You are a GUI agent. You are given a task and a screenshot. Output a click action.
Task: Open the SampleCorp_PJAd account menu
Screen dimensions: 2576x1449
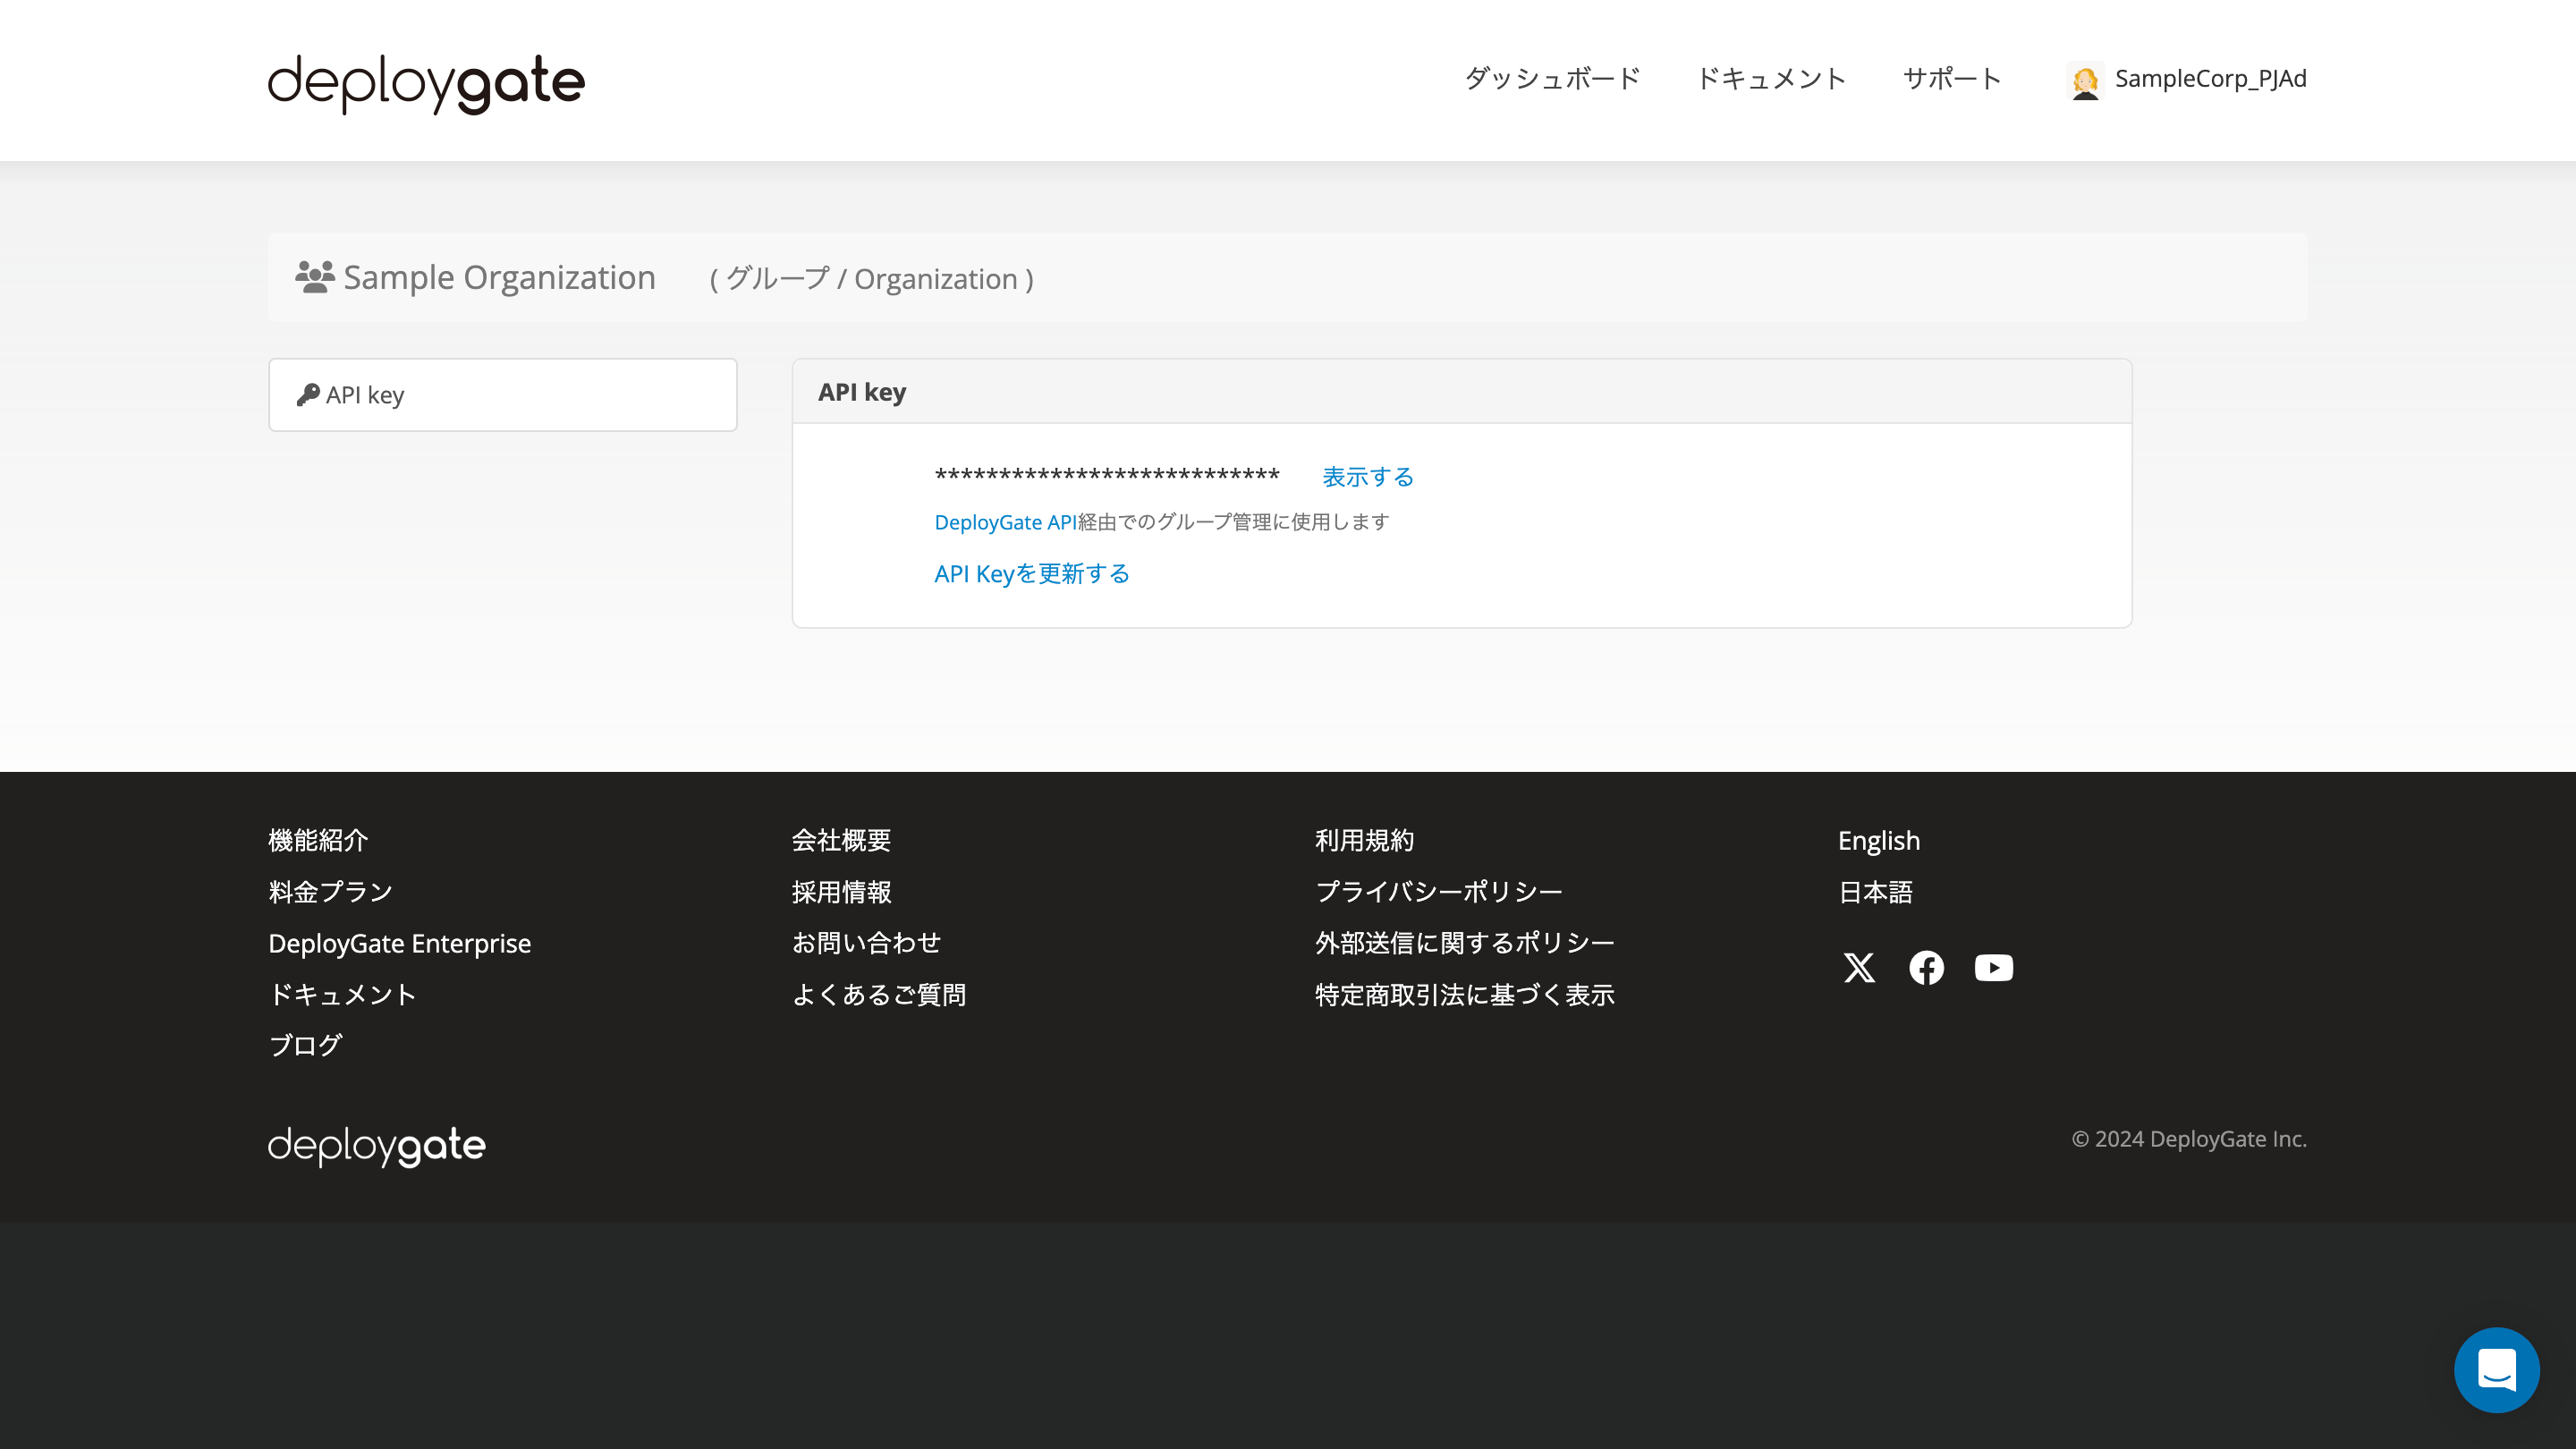click(2211, 79)
